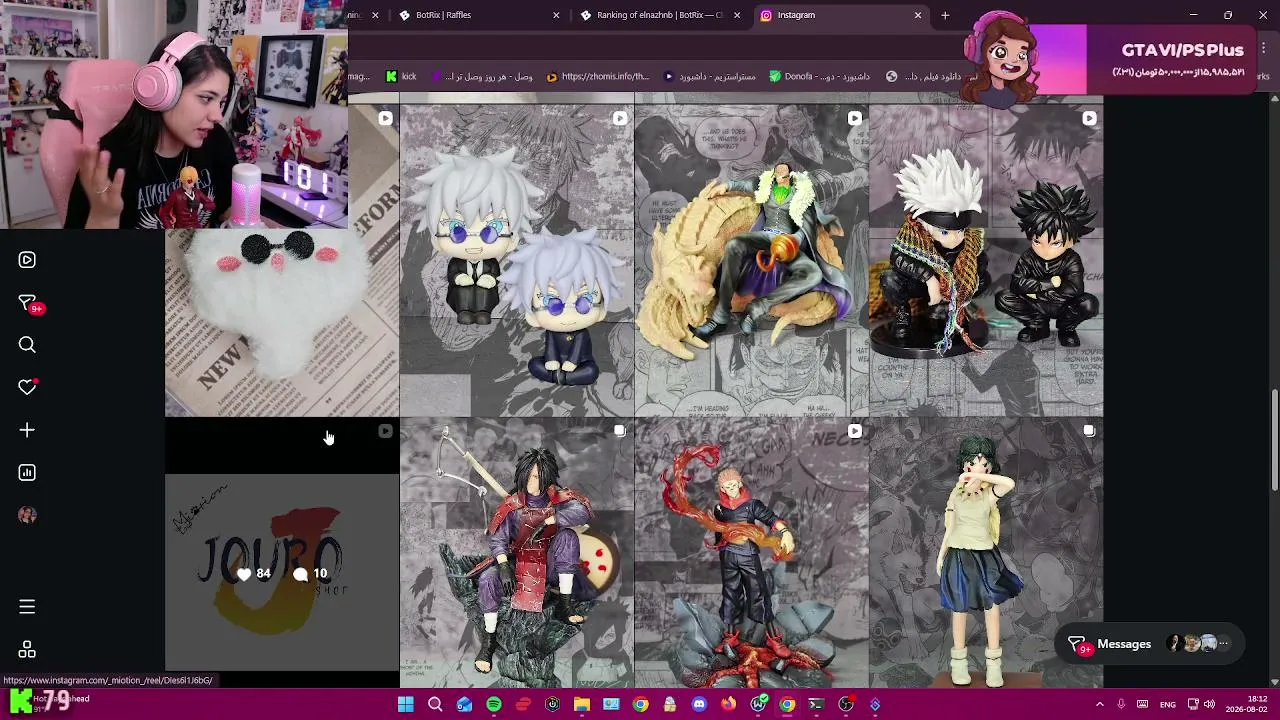This screenshot has width=1280, height=720.
Task: Click the ENG language indicator
Action: tap(1167, 704)
